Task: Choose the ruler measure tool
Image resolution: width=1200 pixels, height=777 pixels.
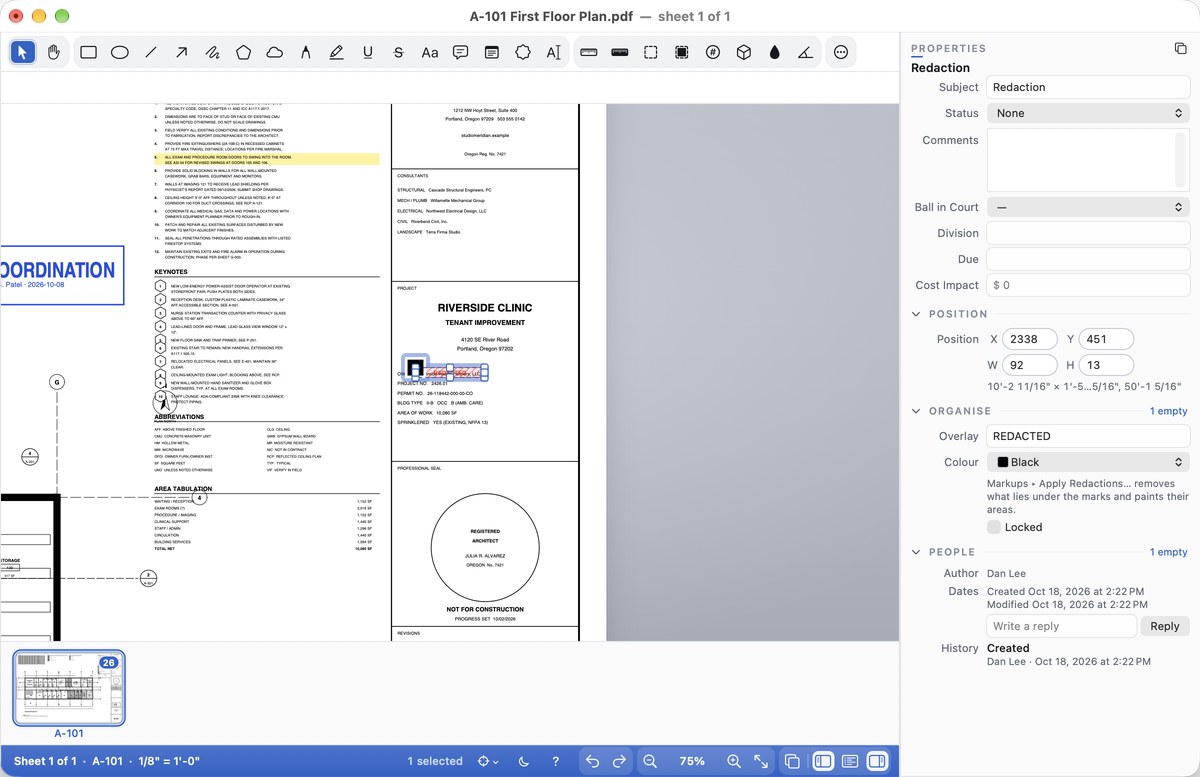Action: tap(589, 52)
